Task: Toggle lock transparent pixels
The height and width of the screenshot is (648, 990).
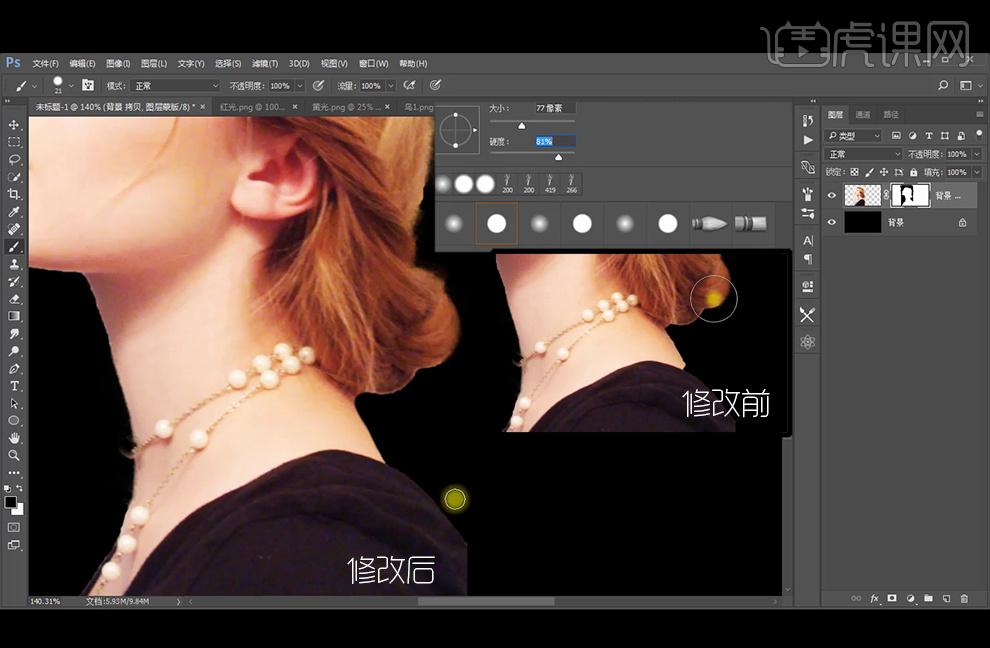Action: point(854,172)
